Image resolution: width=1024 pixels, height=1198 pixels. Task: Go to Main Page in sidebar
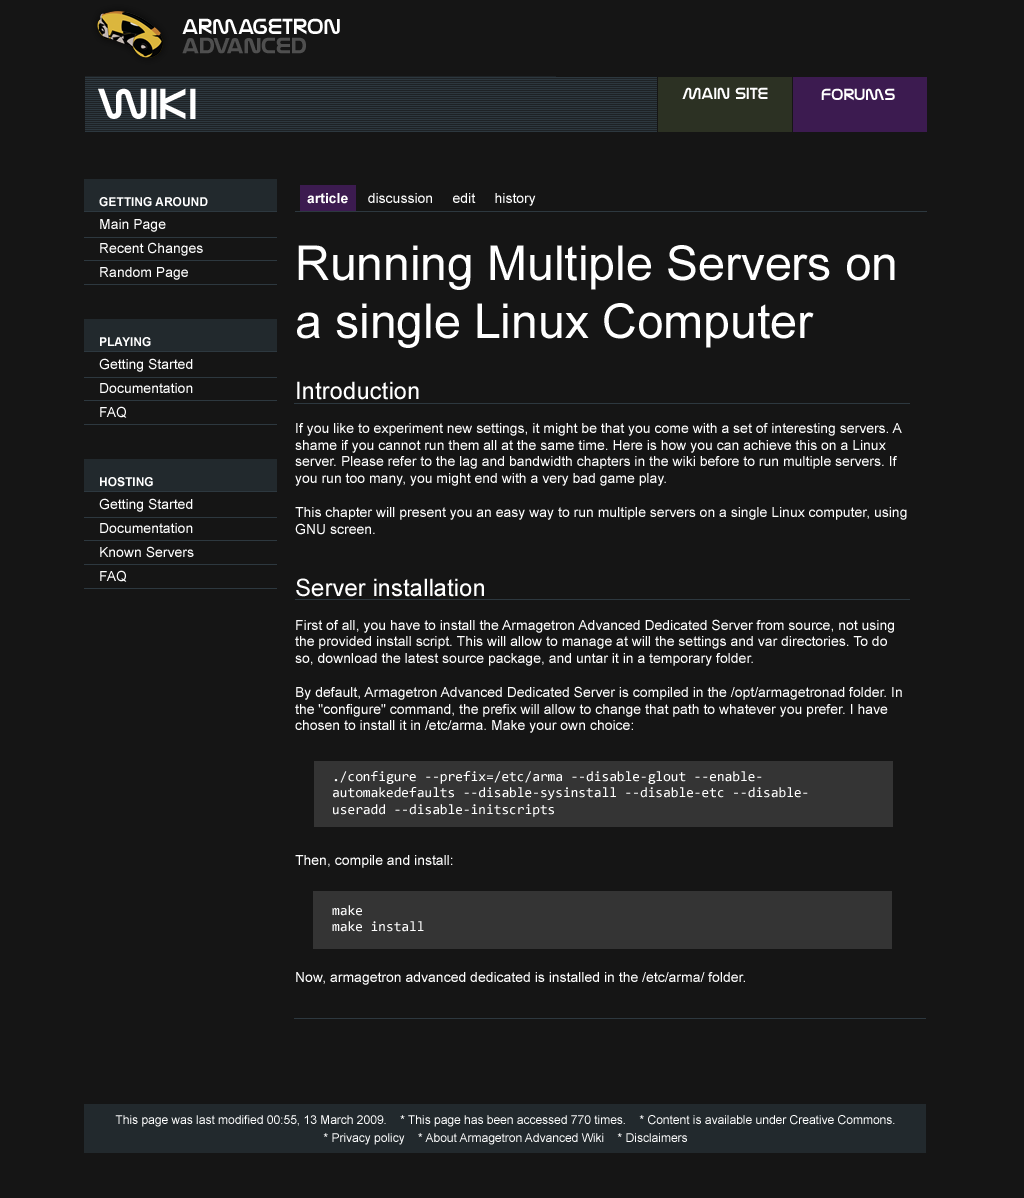(x=132, y=224)
